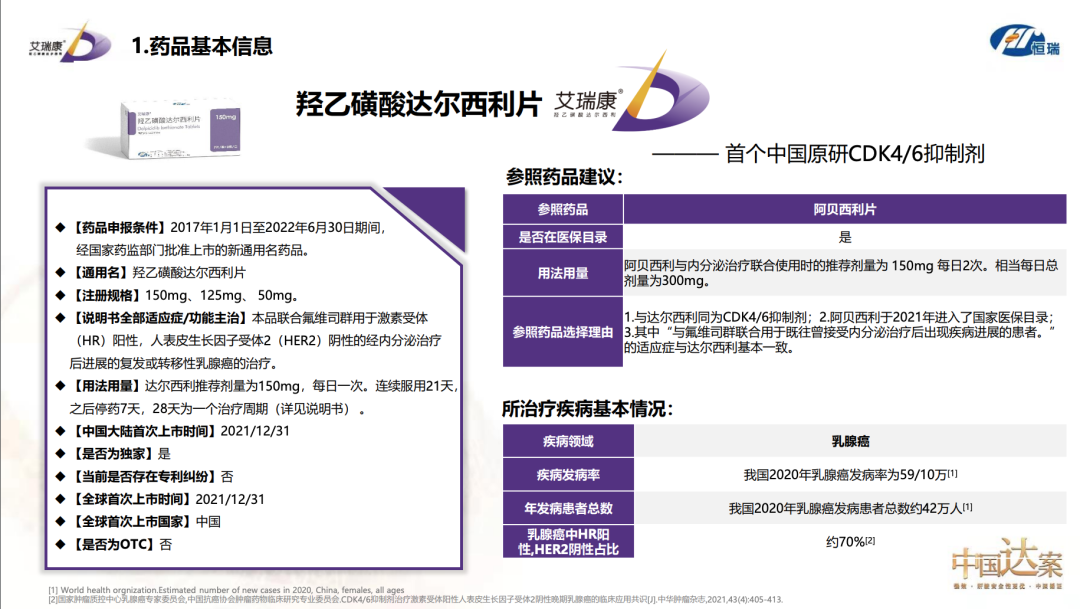Select the 疾病发病率 row label
The image size is (1080, 609).
[568, 475]
